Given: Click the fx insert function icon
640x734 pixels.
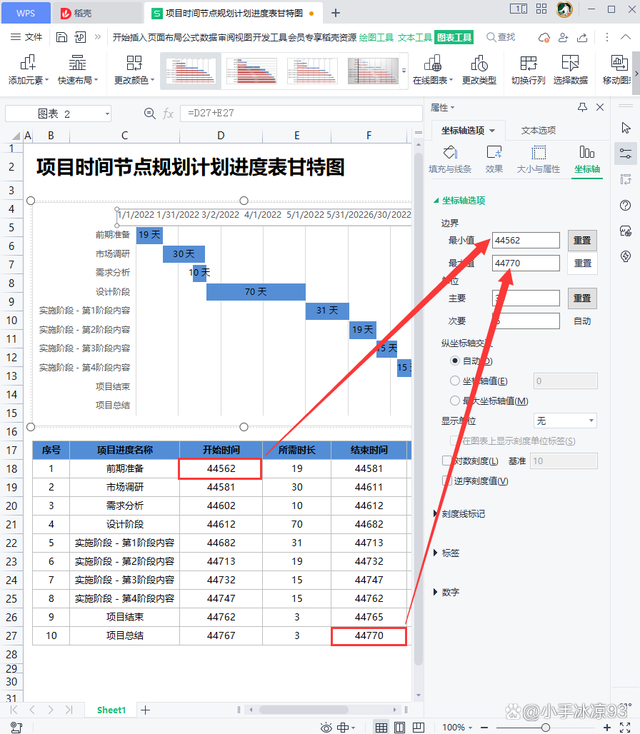Looking at the screenshot, I should coord(168,113).
